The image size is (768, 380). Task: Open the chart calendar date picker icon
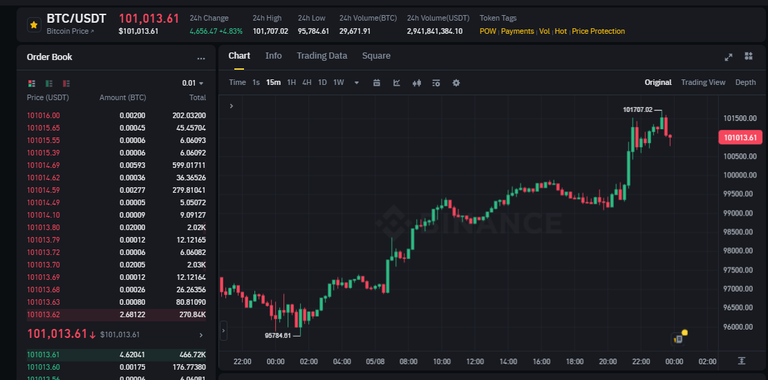click(377, 83)
